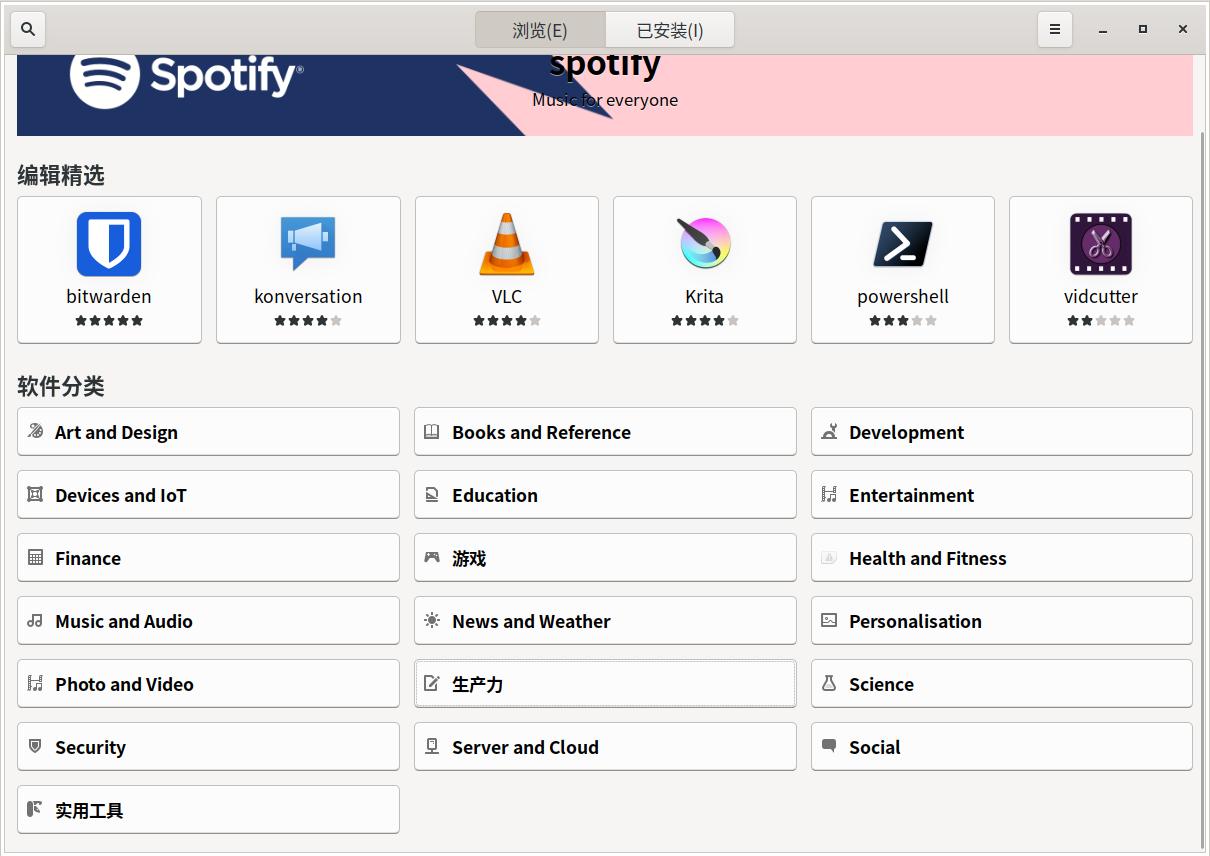Click the Education category icon
The width and height of the screenshot is (1210, 856).
pos(432,495)
